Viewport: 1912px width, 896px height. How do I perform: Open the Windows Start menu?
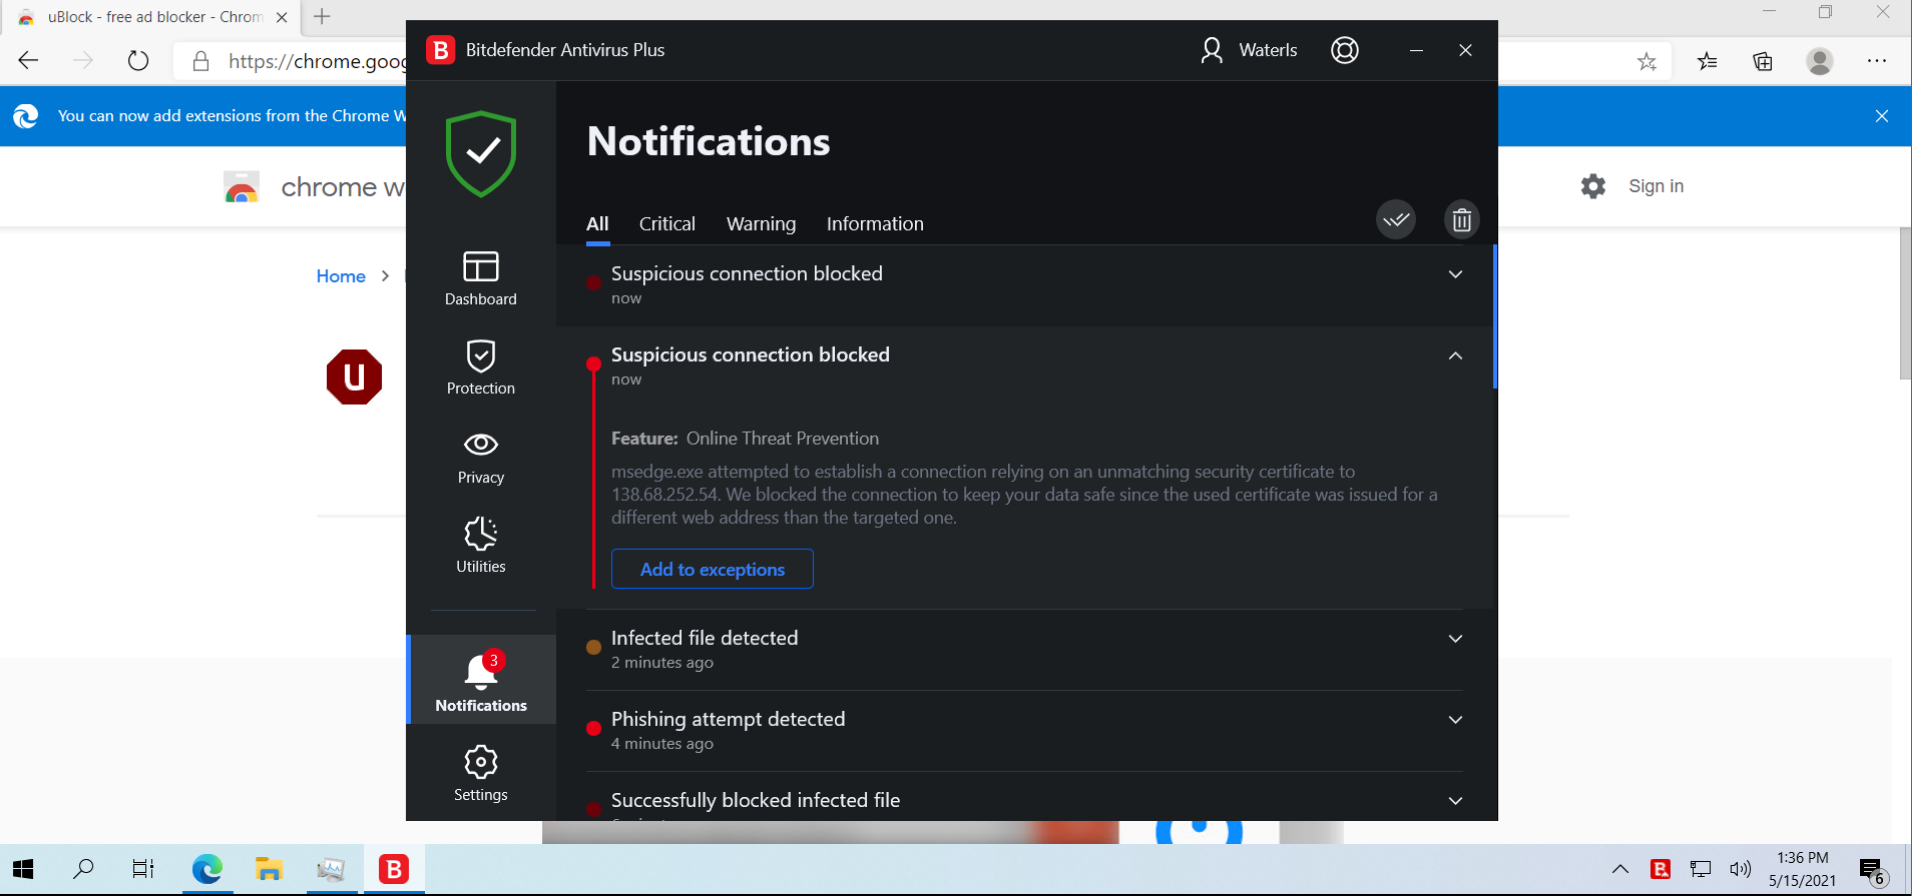coord(23,869)
